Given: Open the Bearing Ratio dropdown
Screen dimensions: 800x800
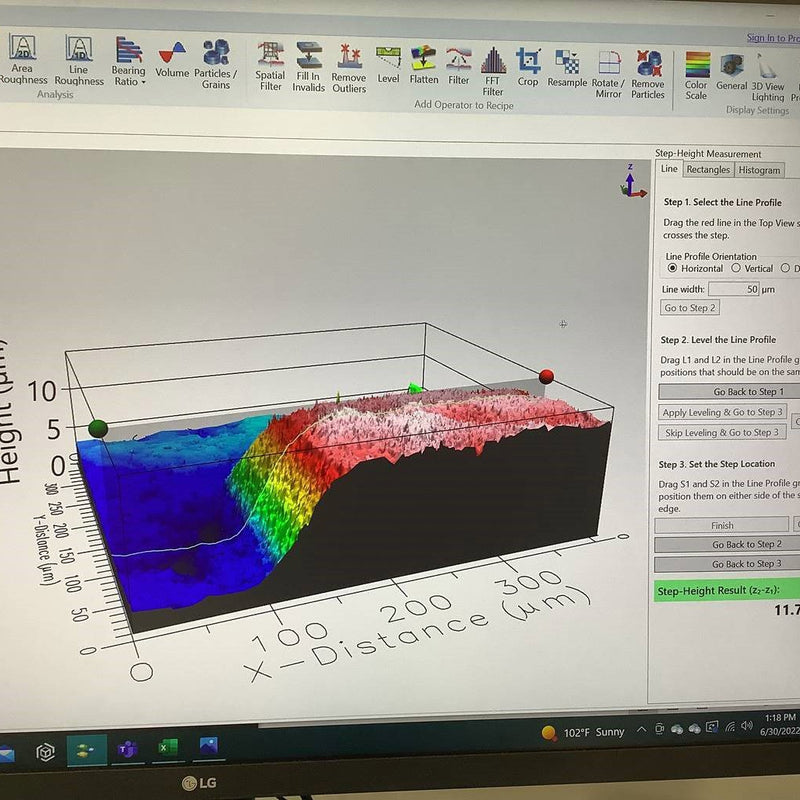Looking at the screenshot, I should pos(128,61).
